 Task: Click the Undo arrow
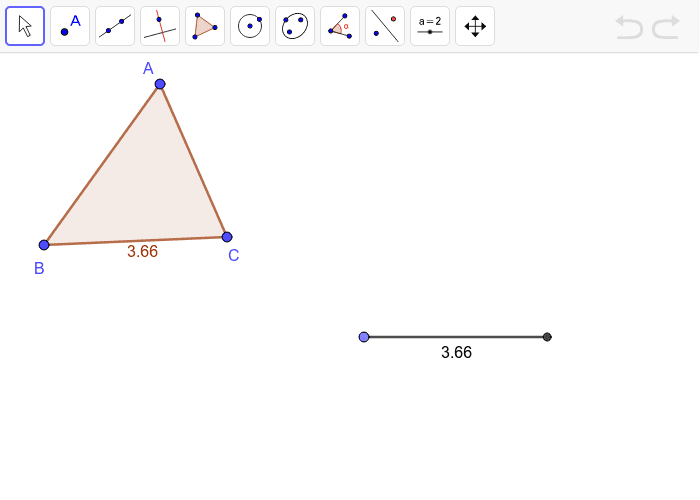(629, 27)
